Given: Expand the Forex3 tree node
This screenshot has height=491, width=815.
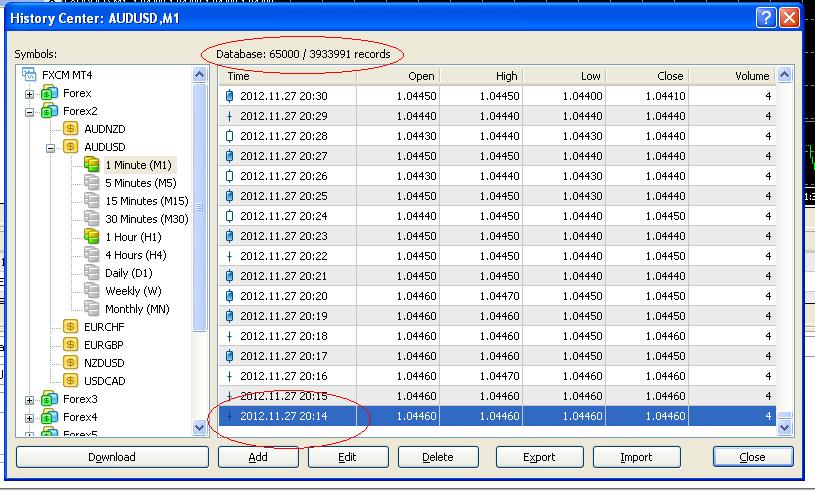Looking at the screenshot, I should pos(30,400).
